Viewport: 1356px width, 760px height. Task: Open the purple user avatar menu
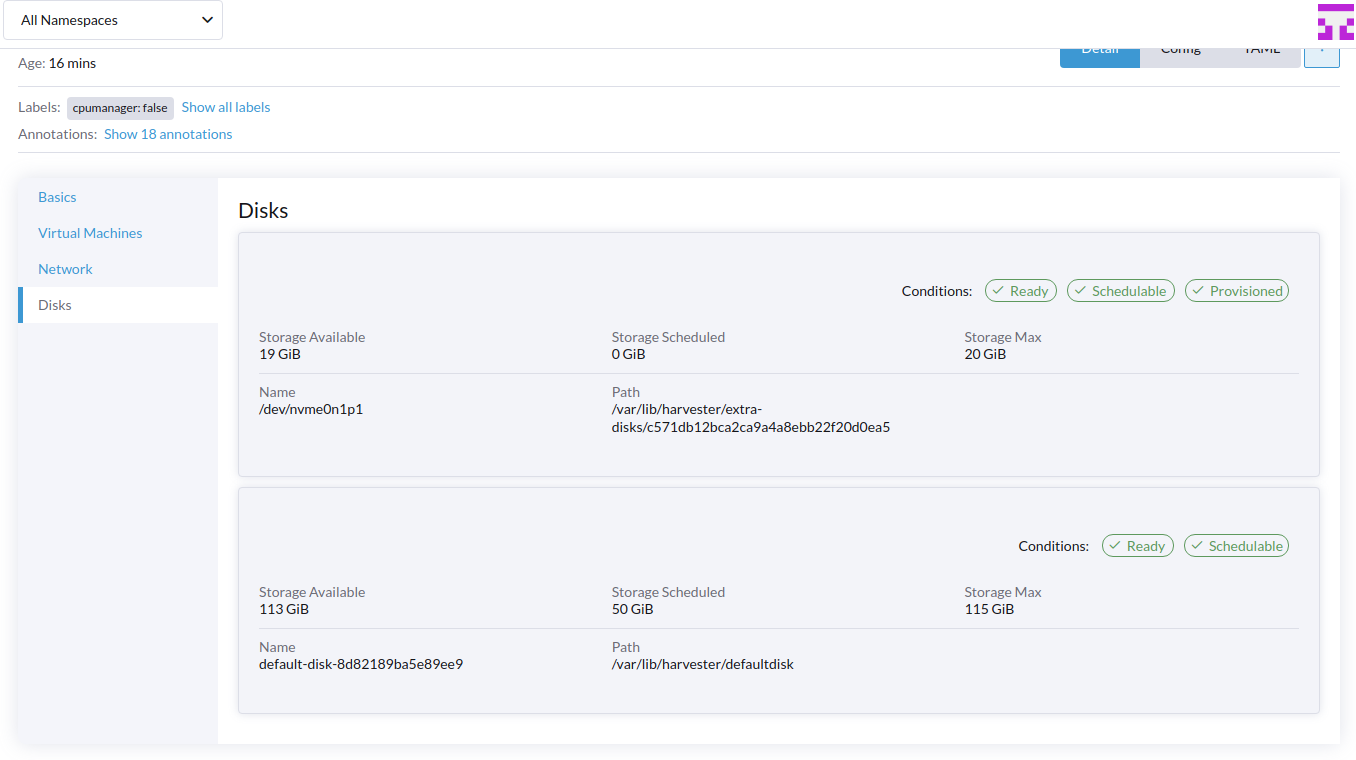pyautogui.click(x=1335, y=22)
